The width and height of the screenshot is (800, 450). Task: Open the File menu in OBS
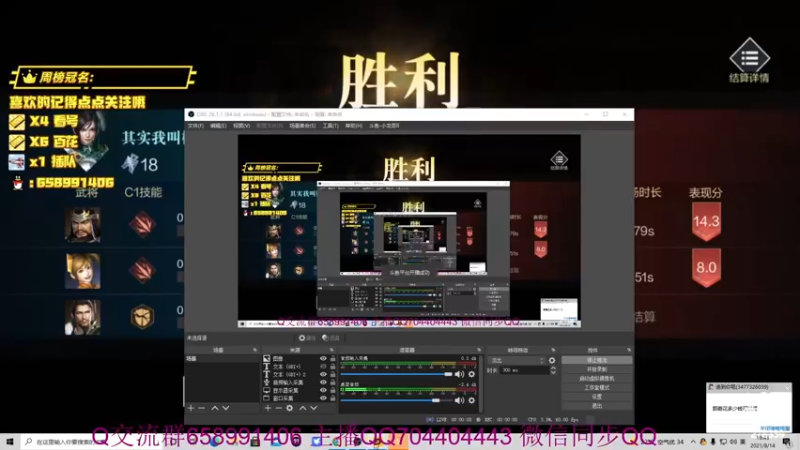point(195,126)
